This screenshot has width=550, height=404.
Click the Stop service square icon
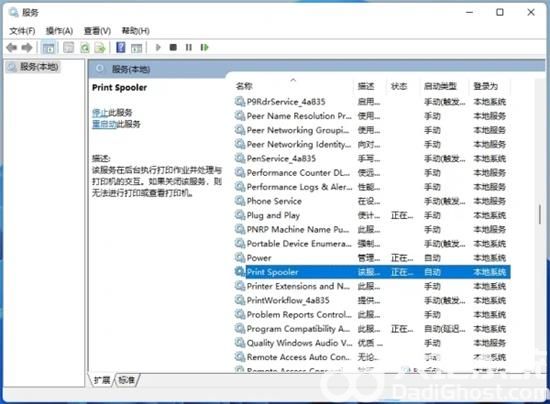pos(173,47)
